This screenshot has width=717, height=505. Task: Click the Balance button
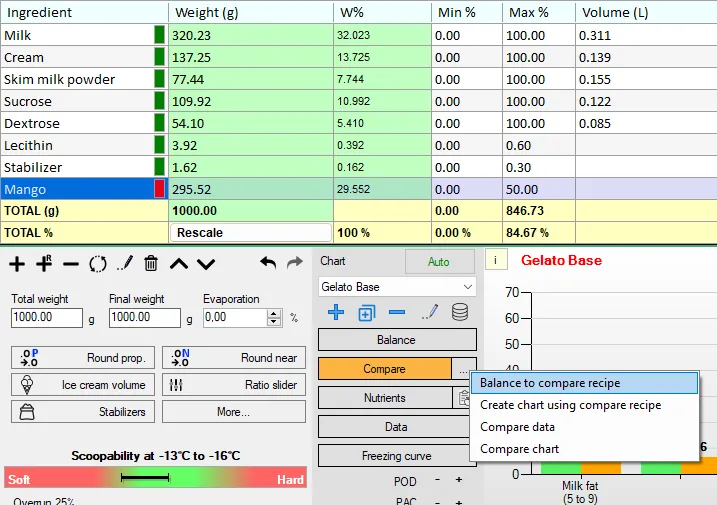pyautogui.click(x=397, y=340)
